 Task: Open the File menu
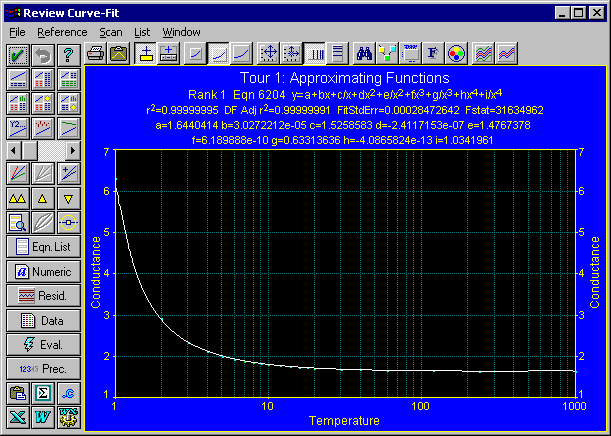(17, 32)
